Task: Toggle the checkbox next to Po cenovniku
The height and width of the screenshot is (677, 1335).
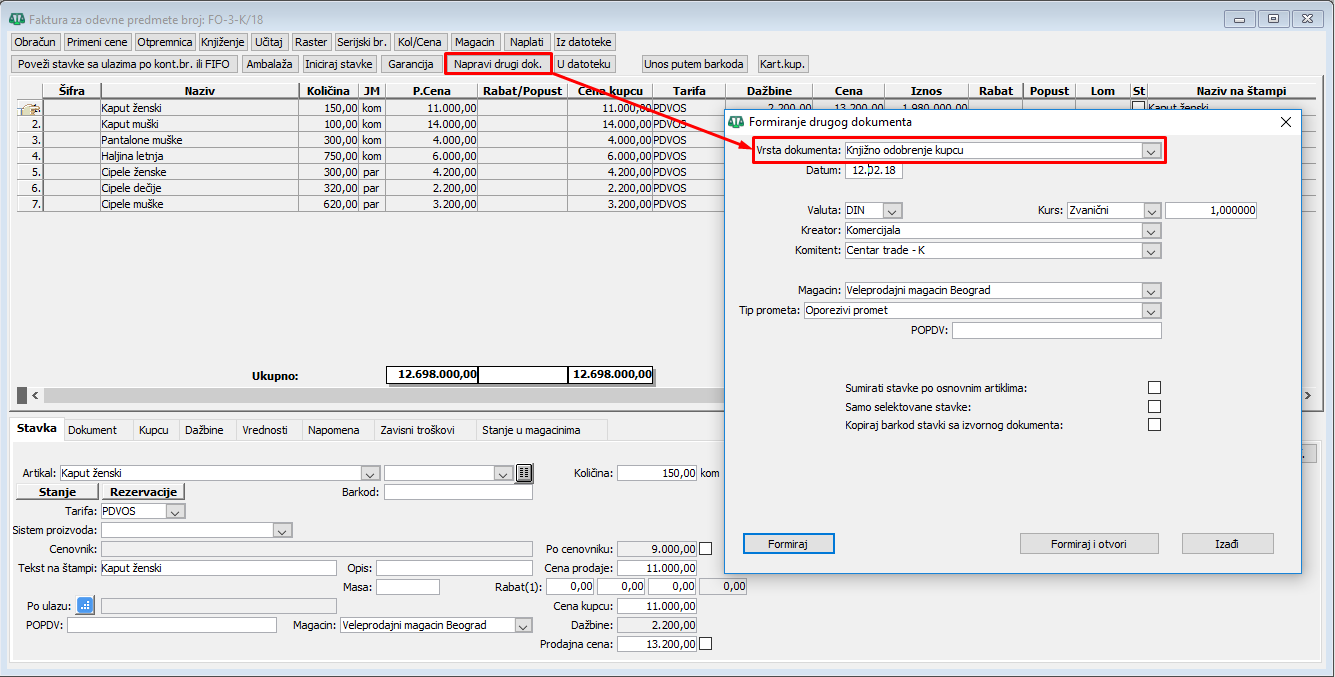Action: pyautogui.click(x=706, y=549)
